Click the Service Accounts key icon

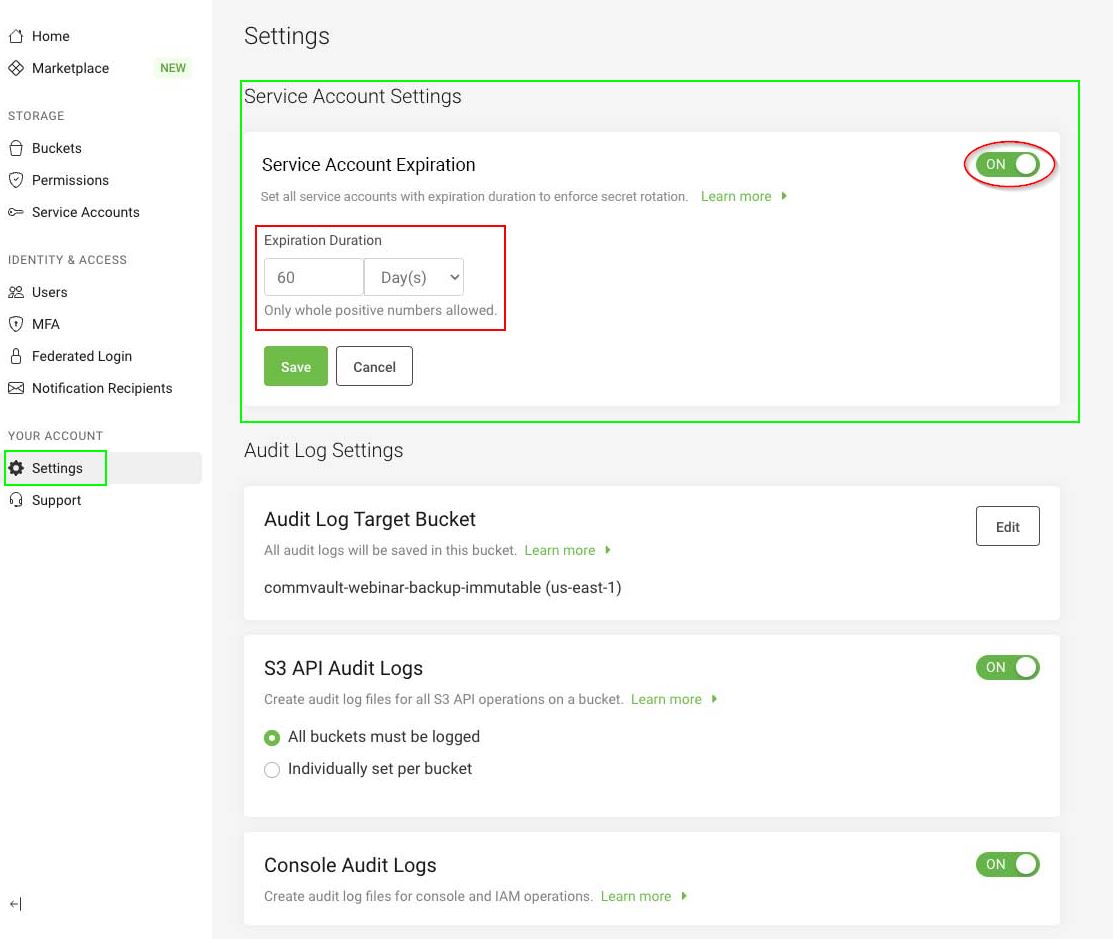coord(16,212)
